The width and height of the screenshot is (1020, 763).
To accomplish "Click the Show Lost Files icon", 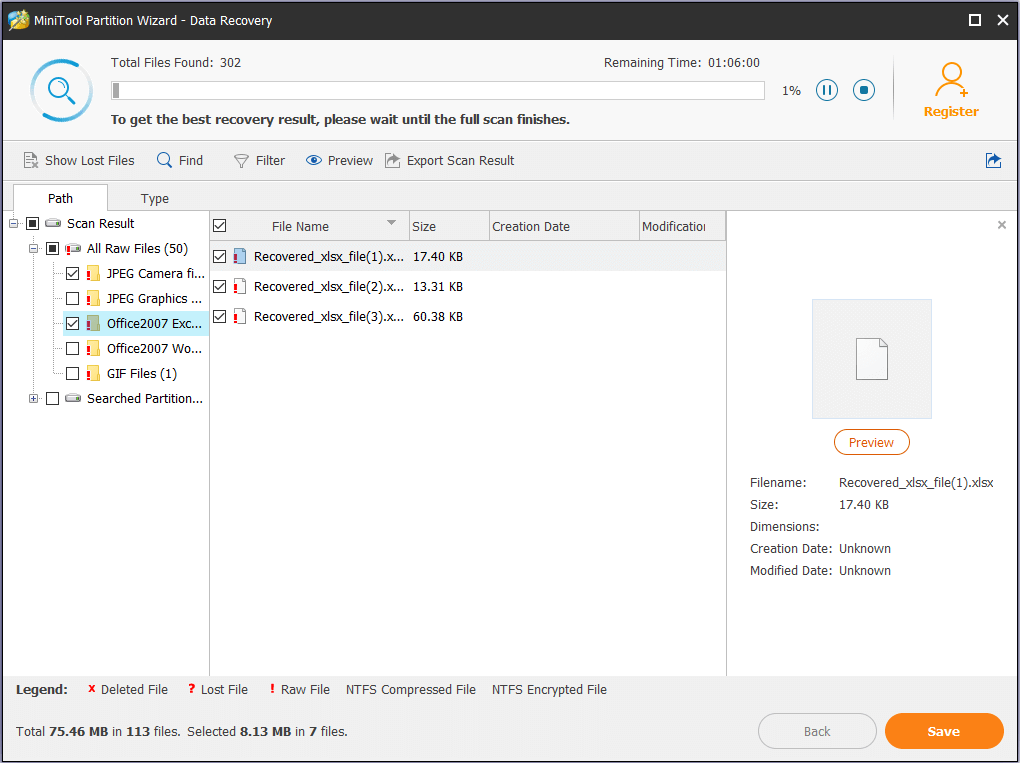I will point(31,160).
